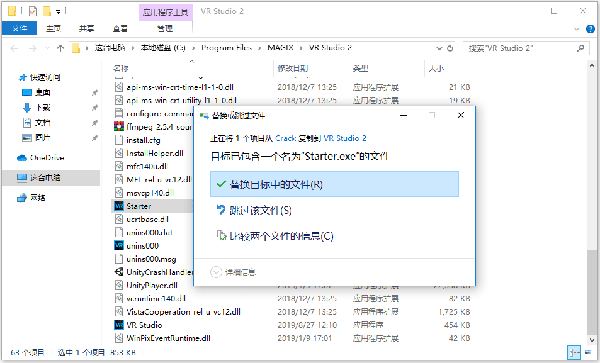Image resolution: width=600 pixels, height=363 pixels.
Task: Click the new folder icon in title bar
Action: (x=47, y=12)
